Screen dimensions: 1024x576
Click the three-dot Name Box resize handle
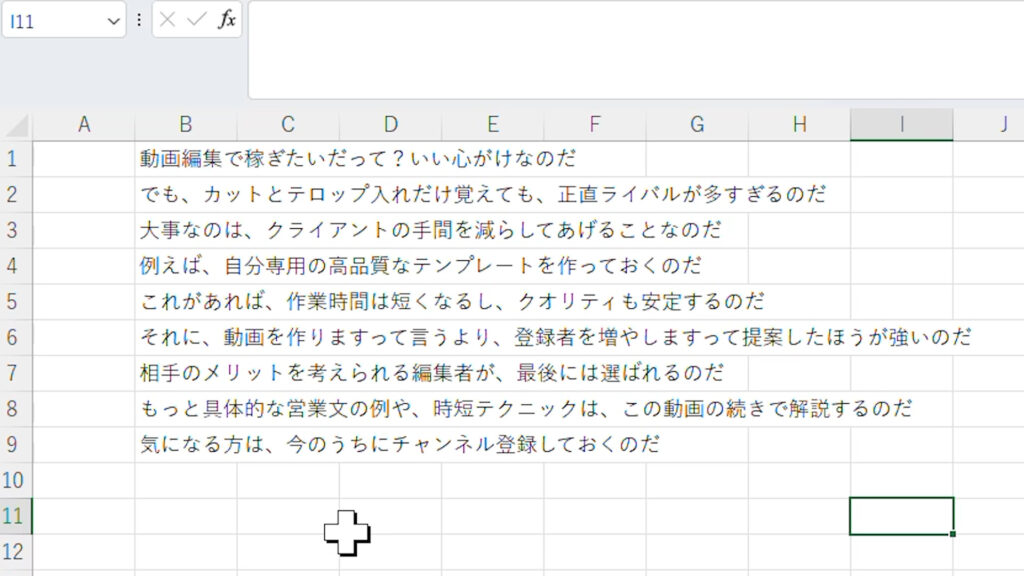[x=138, y=20]
